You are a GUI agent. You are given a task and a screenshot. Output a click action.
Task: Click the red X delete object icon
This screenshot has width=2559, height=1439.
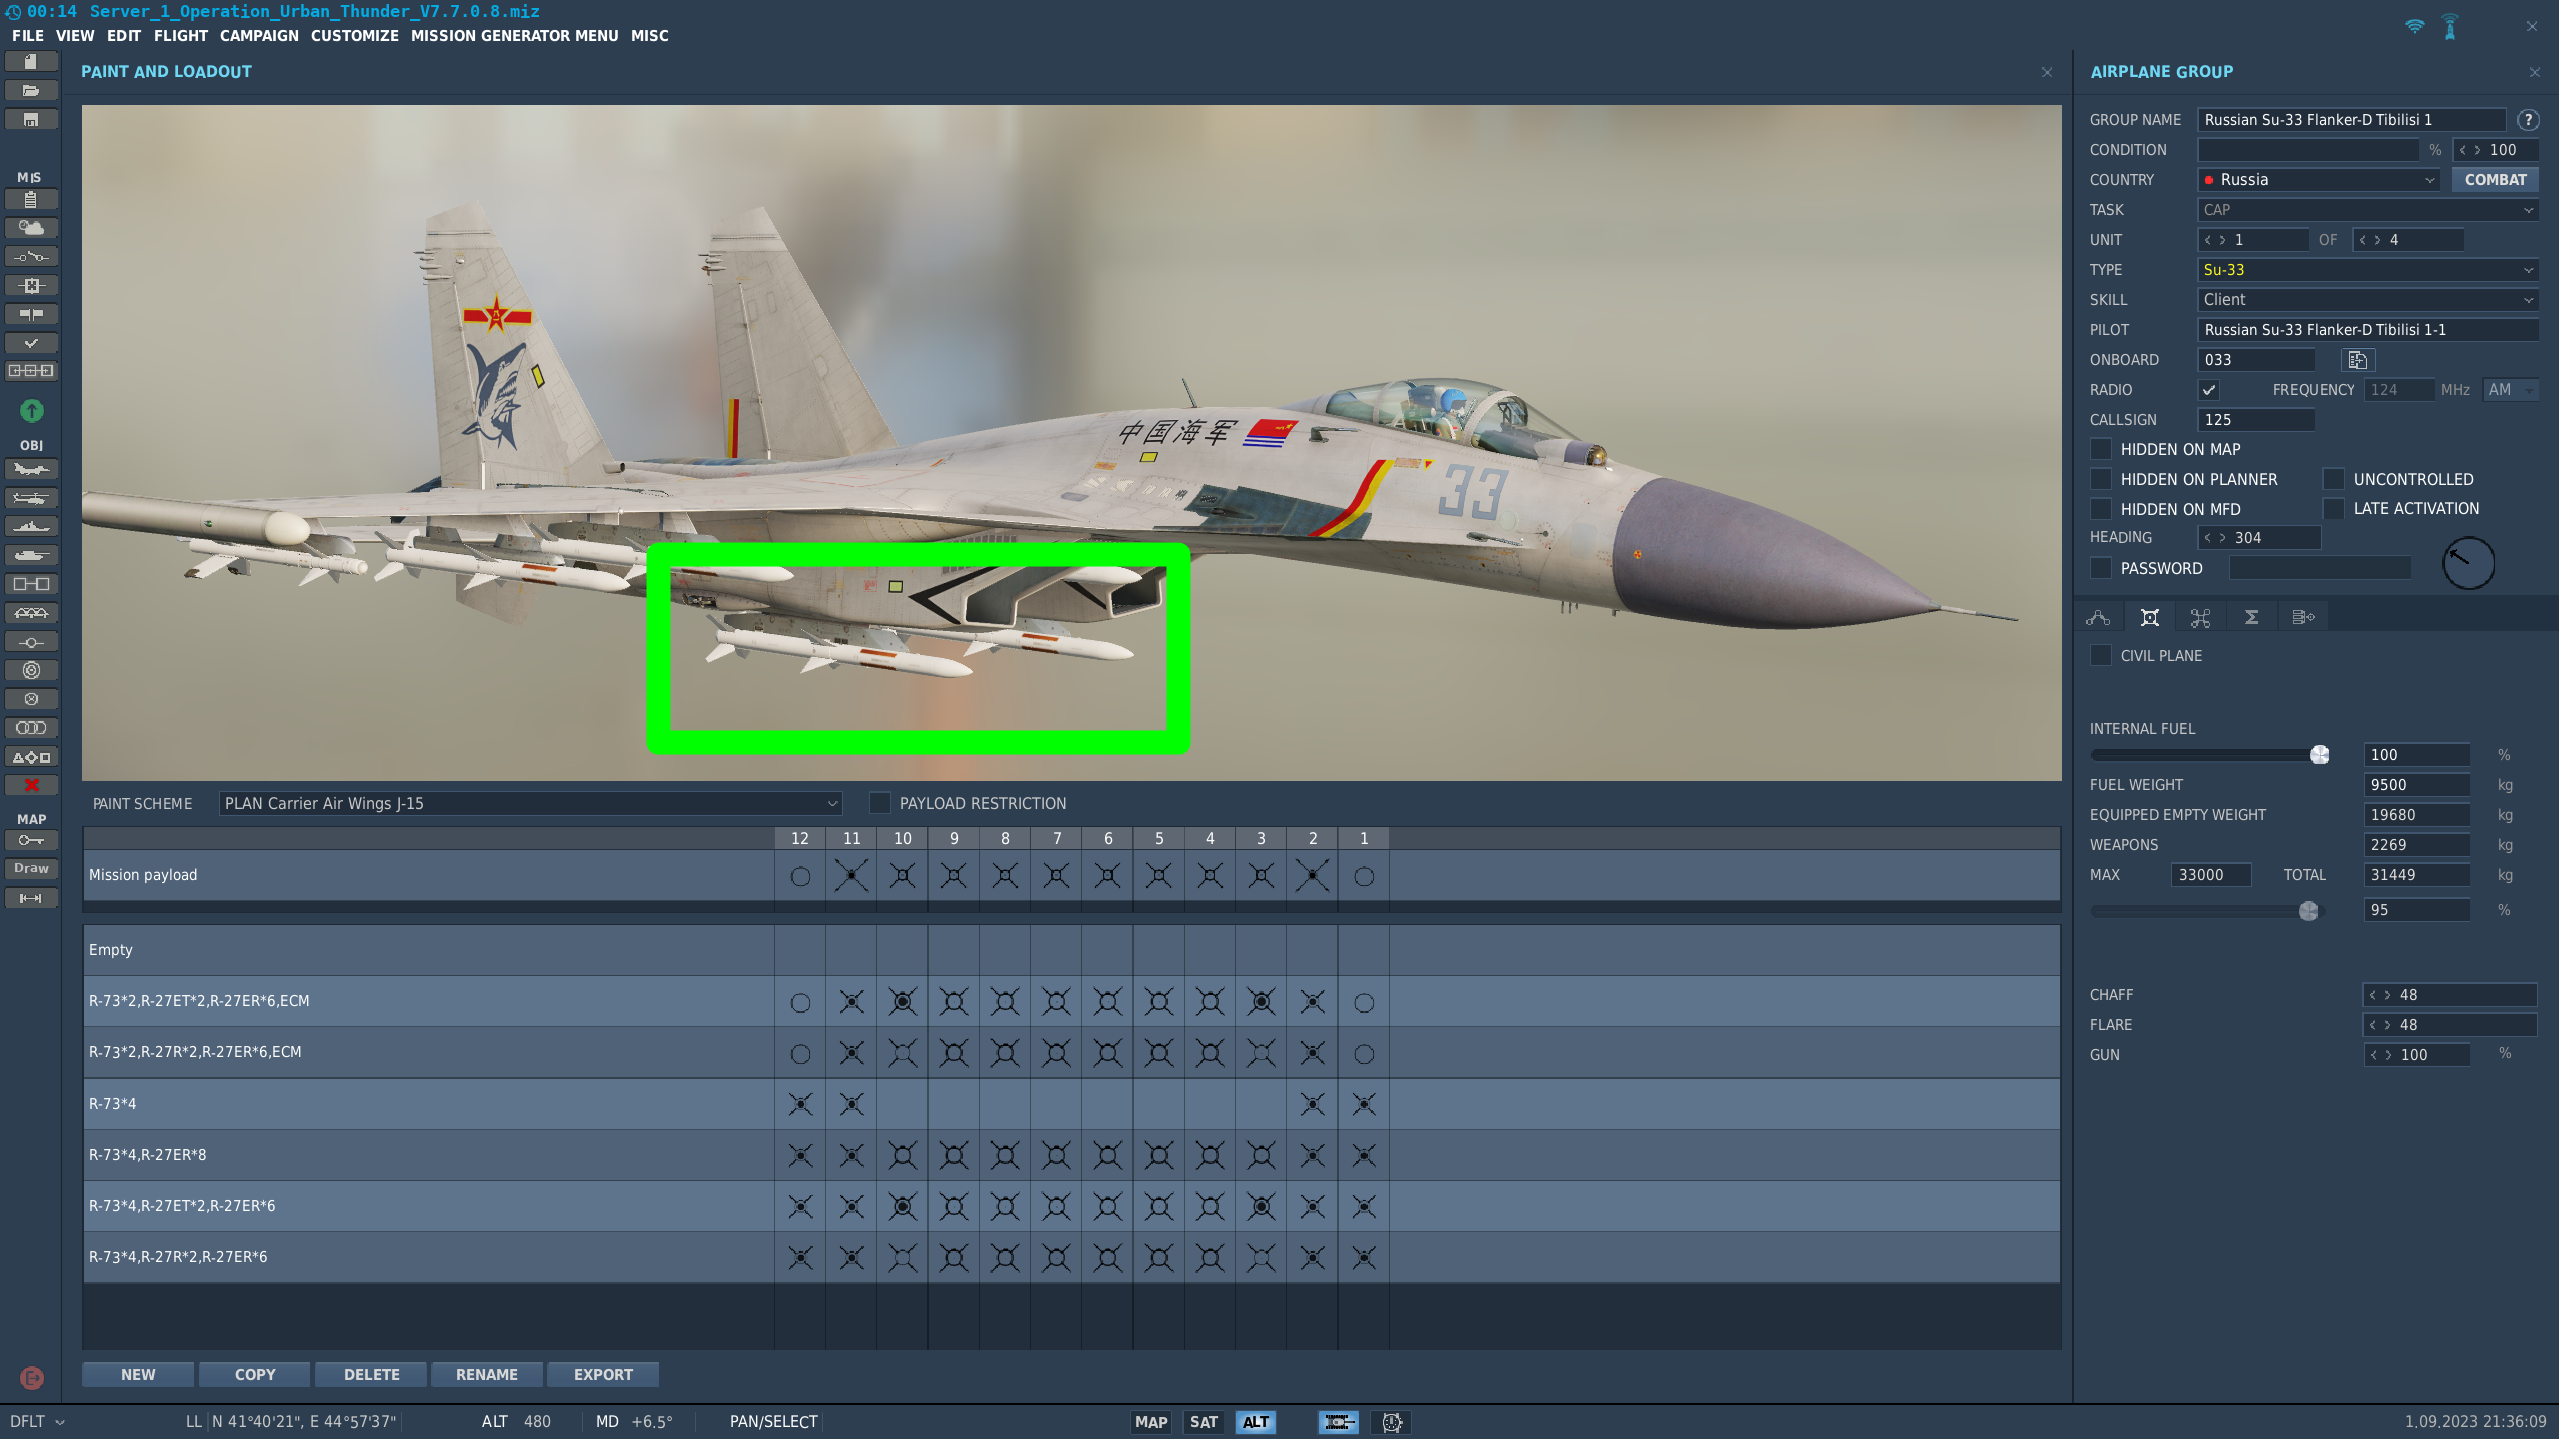[x=31, y=785]
